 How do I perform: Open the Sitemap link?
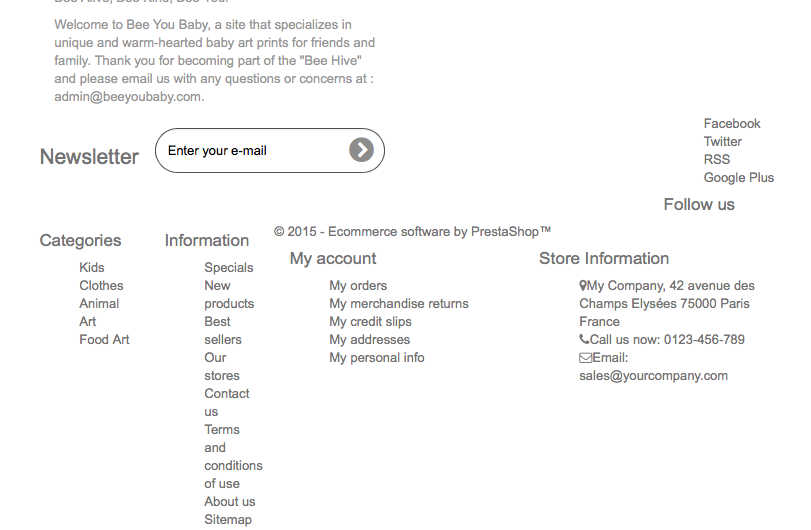pyautogui.click(x=228, y=520)
